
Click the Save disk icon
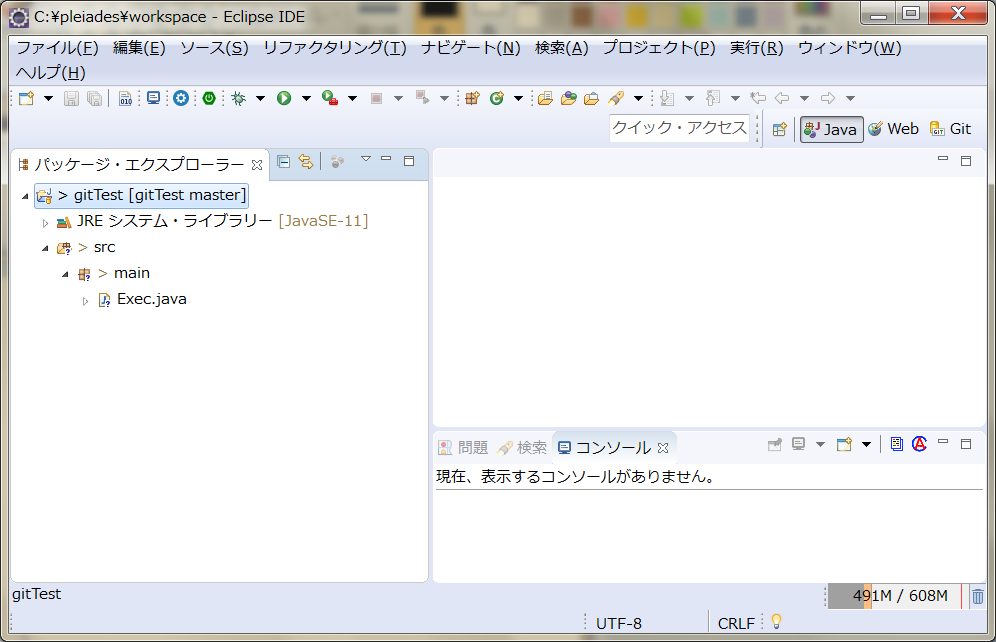tap(71, 98)
